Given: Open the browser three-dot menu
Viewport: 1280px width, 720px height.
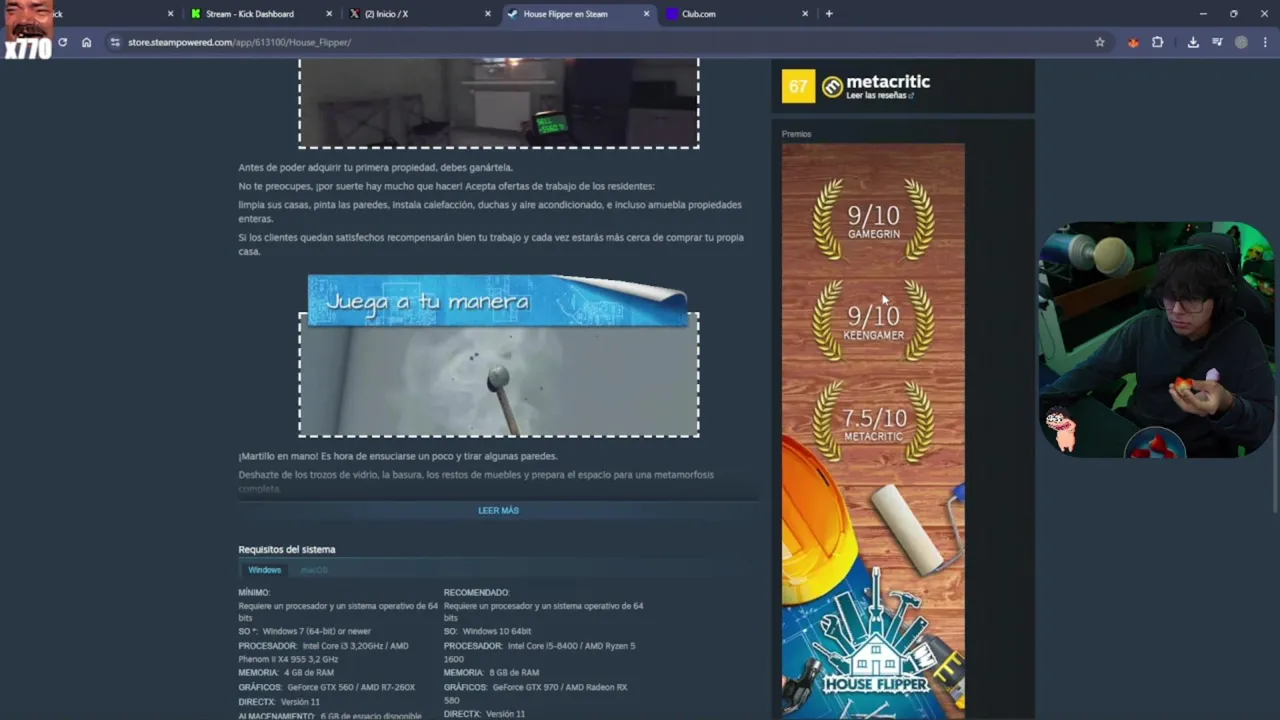Looking at the screenshot, I should [1265, 42].
